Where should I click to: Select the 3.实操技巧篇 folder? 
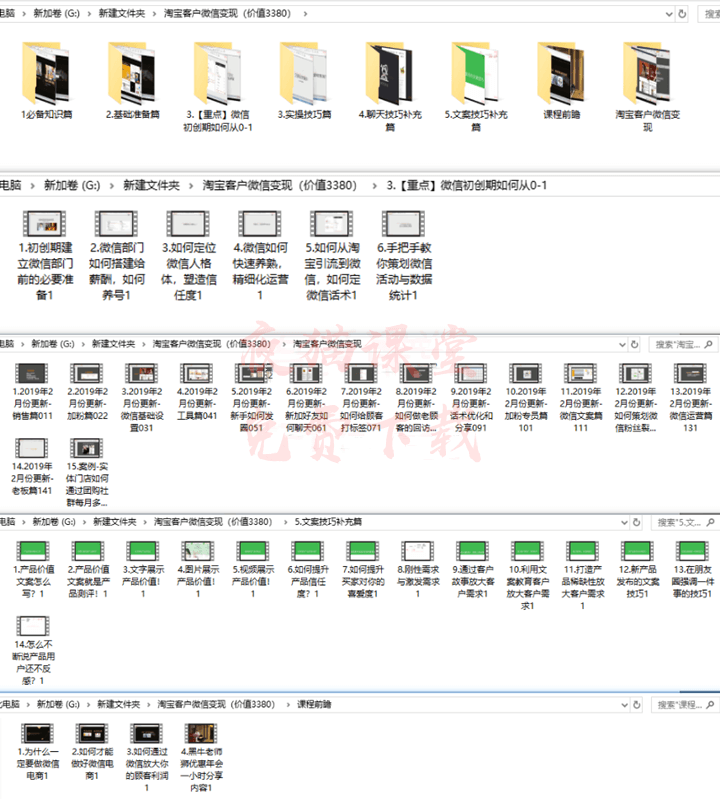pyautogui.click(x=304, y=82)
